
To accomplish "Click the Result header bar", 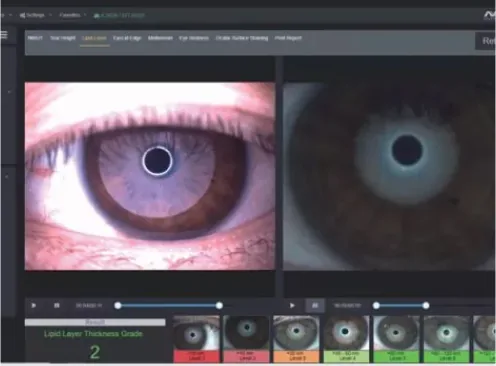I will click(x=95, y=322).
